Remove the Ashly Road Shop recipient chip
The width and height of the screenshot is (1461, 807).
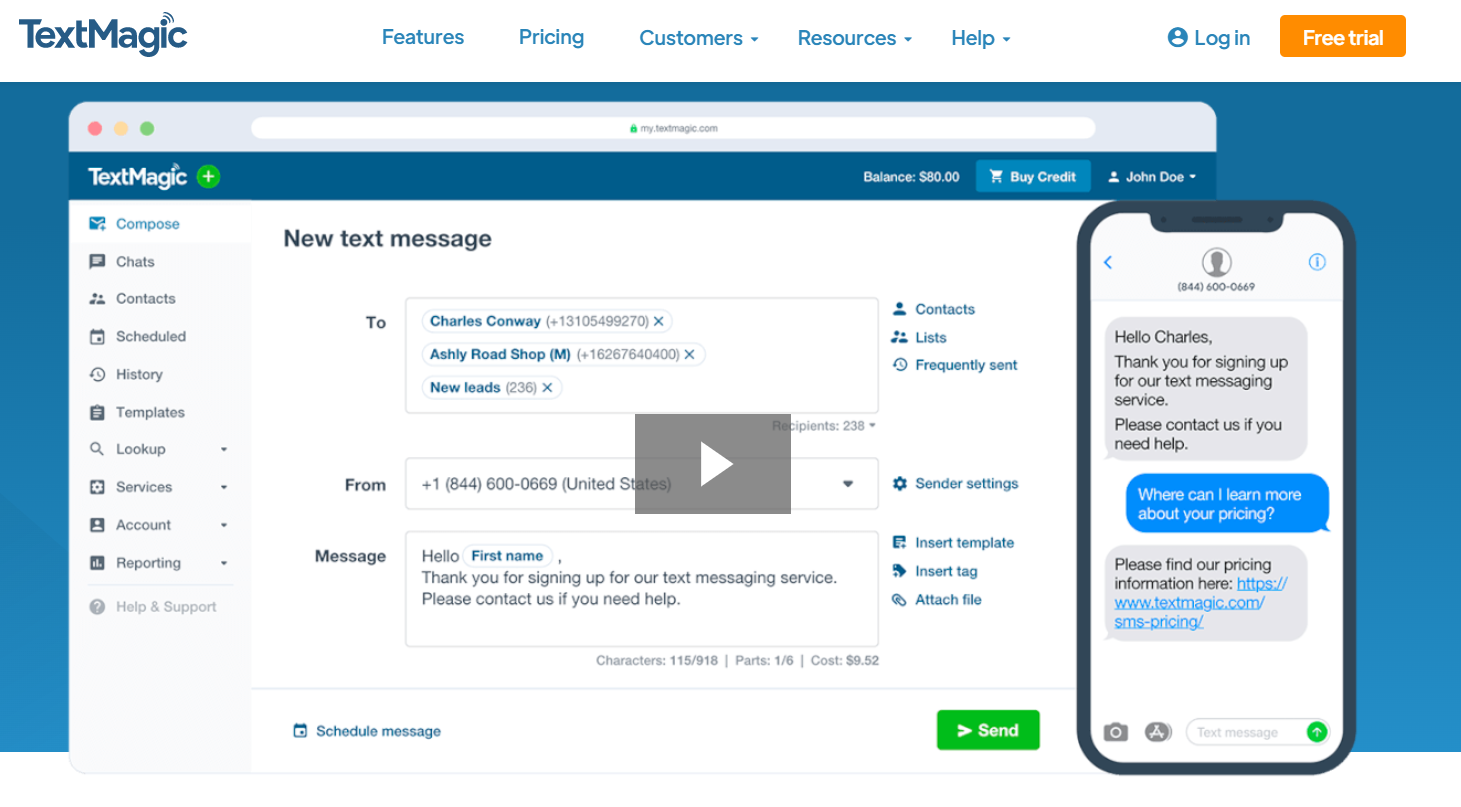[691, 354]
